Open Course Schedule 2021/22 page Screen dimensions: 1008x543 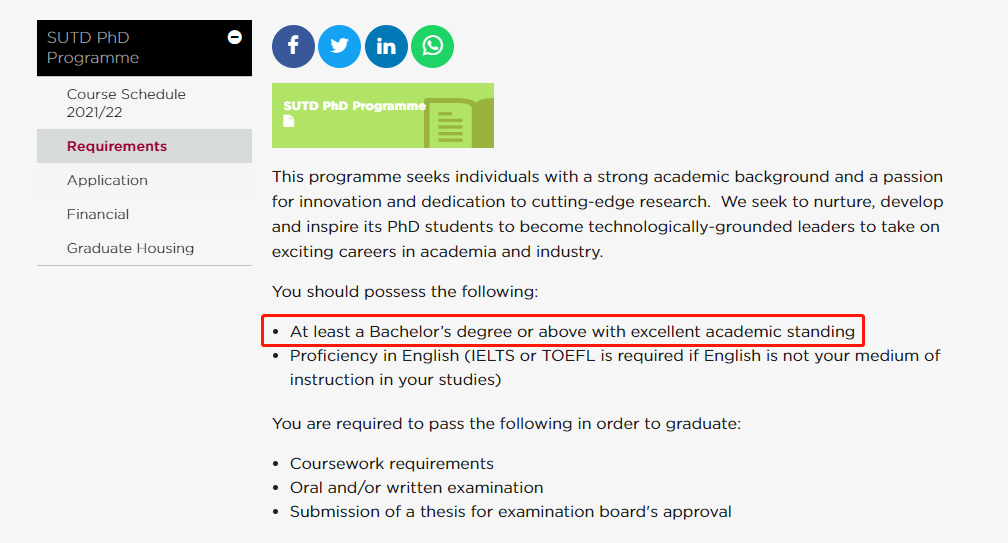pos(126,103)
